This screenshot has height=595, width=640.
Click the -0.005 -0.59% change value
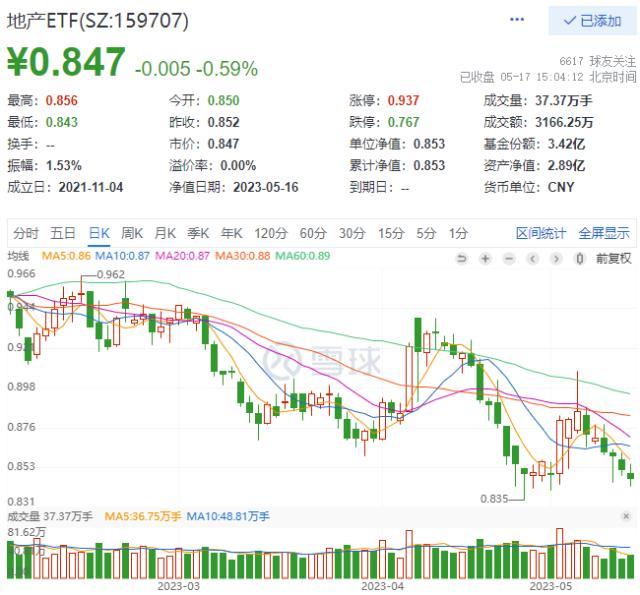pyautogui.click(x=196, y=69)
